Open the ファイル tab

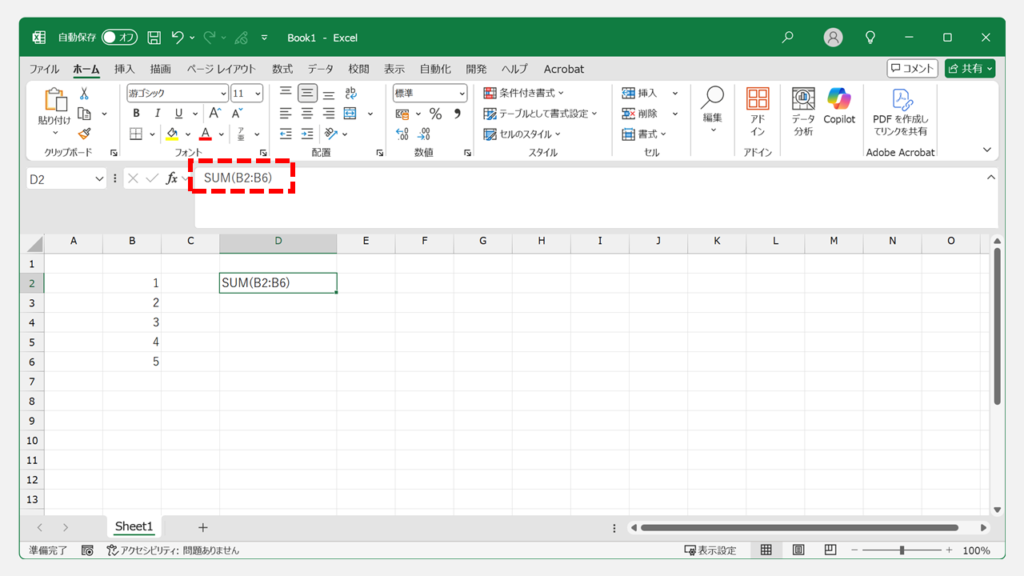pos(44,69)
